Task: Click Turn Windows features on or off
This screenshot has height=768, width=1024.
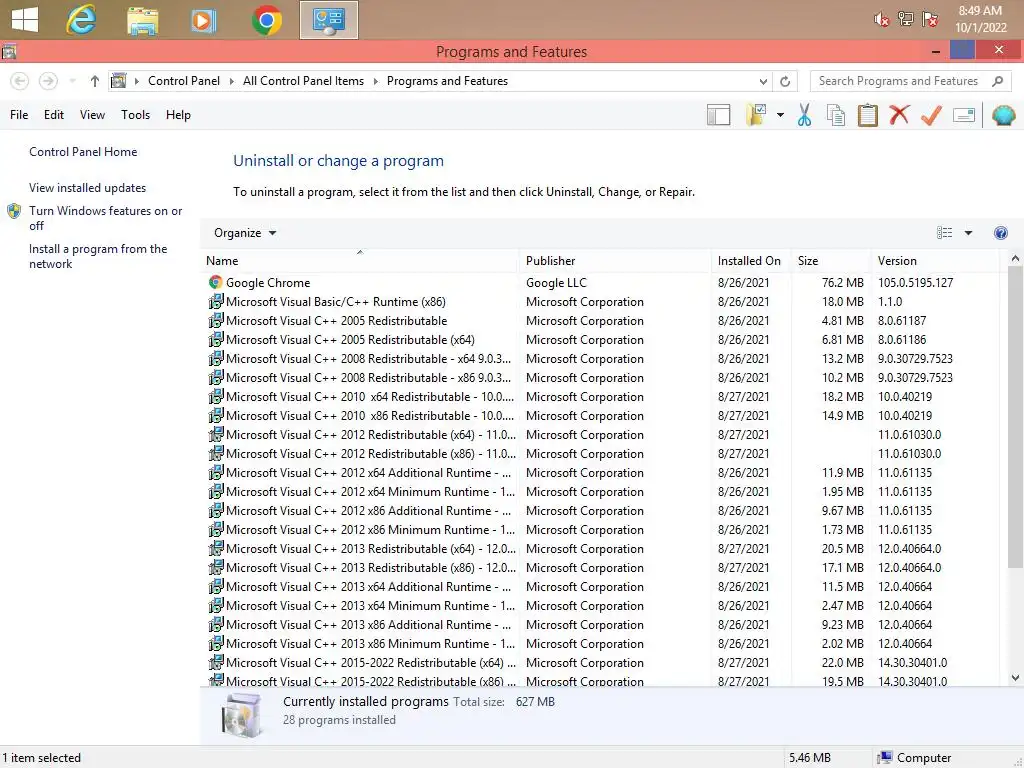Action: [x=106, y=218]
